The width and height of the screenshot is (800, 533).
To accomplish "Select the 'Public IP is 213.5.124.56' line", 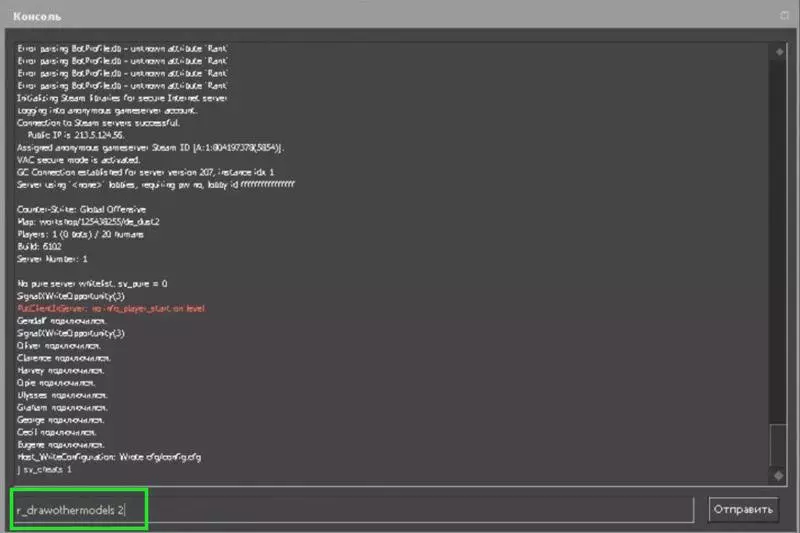I will (76, 135).
